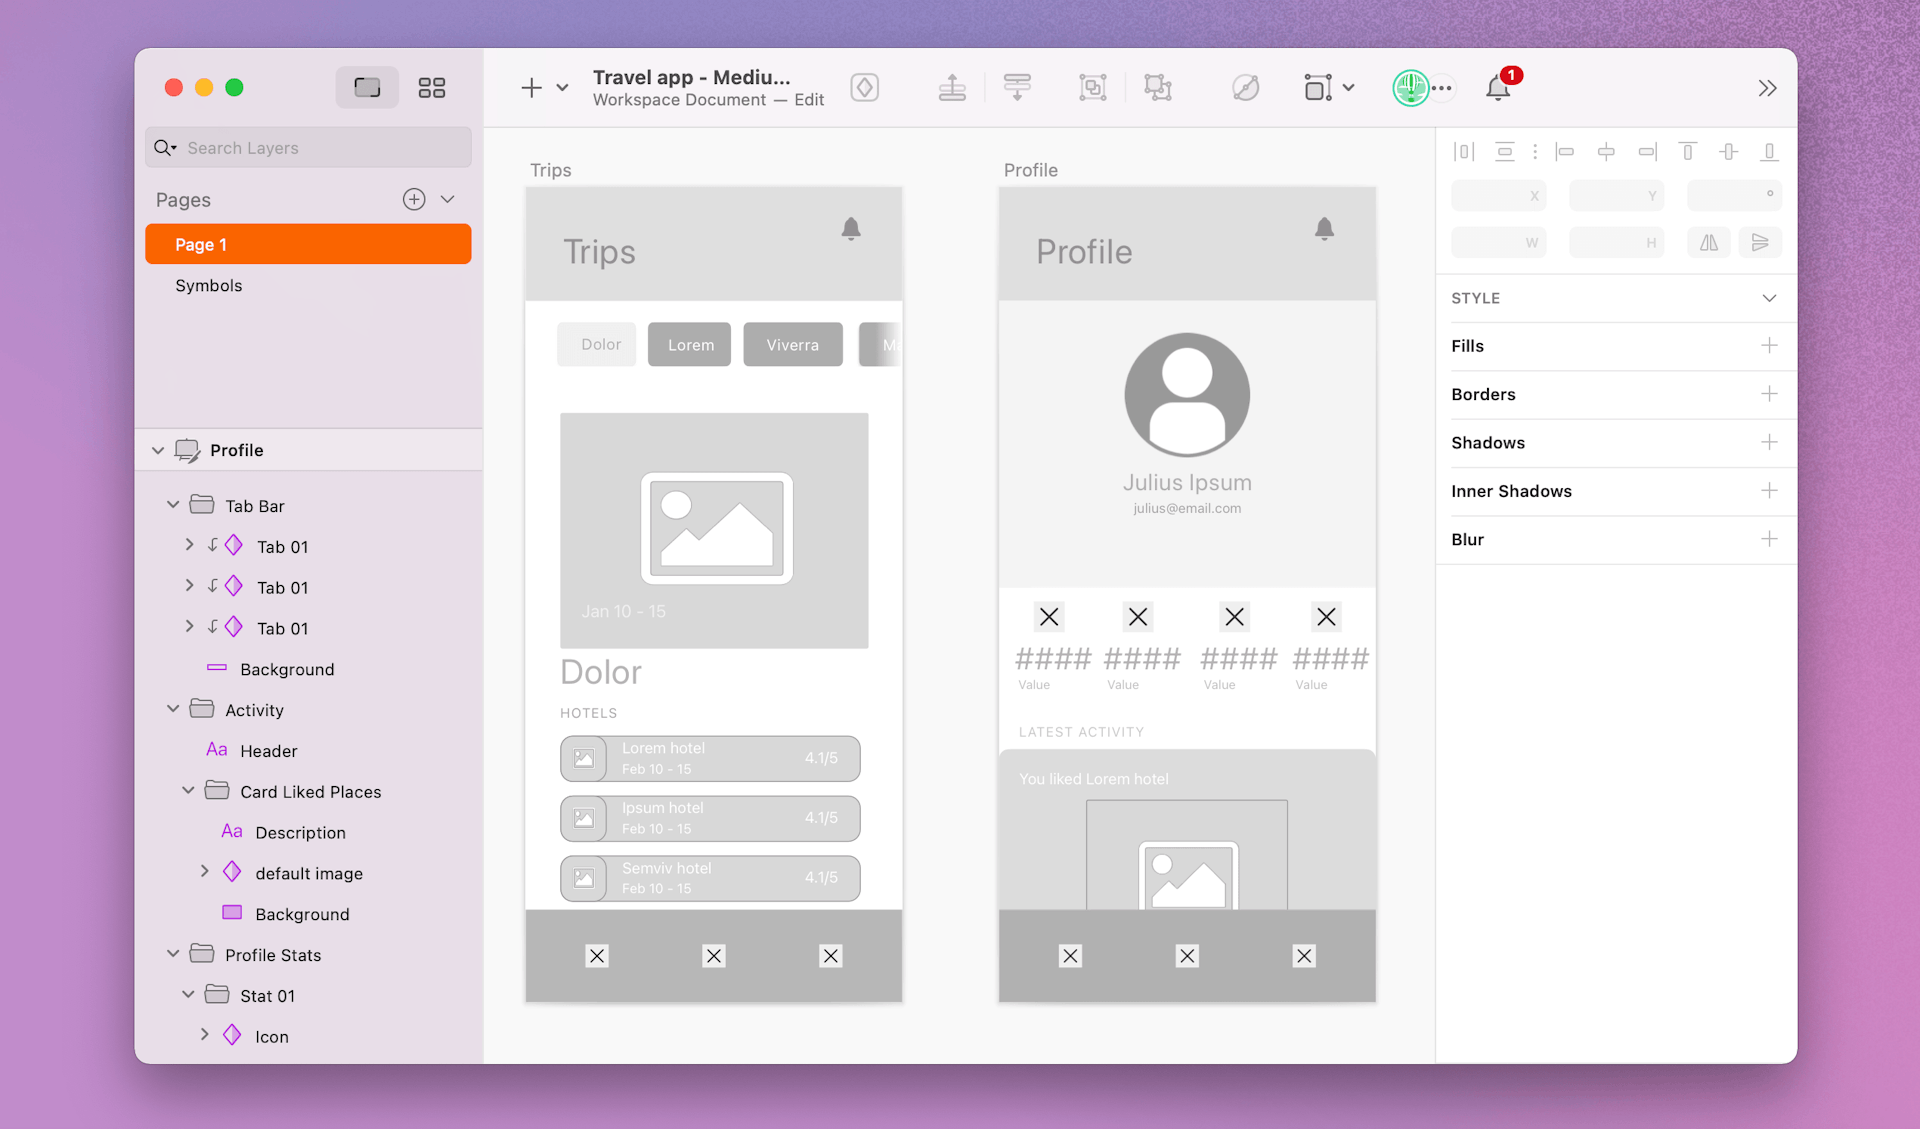Screen dimensions: 1920x1129
Task: Reveal hidden toolbar items with the double chevron
Action: (1768, 88)
